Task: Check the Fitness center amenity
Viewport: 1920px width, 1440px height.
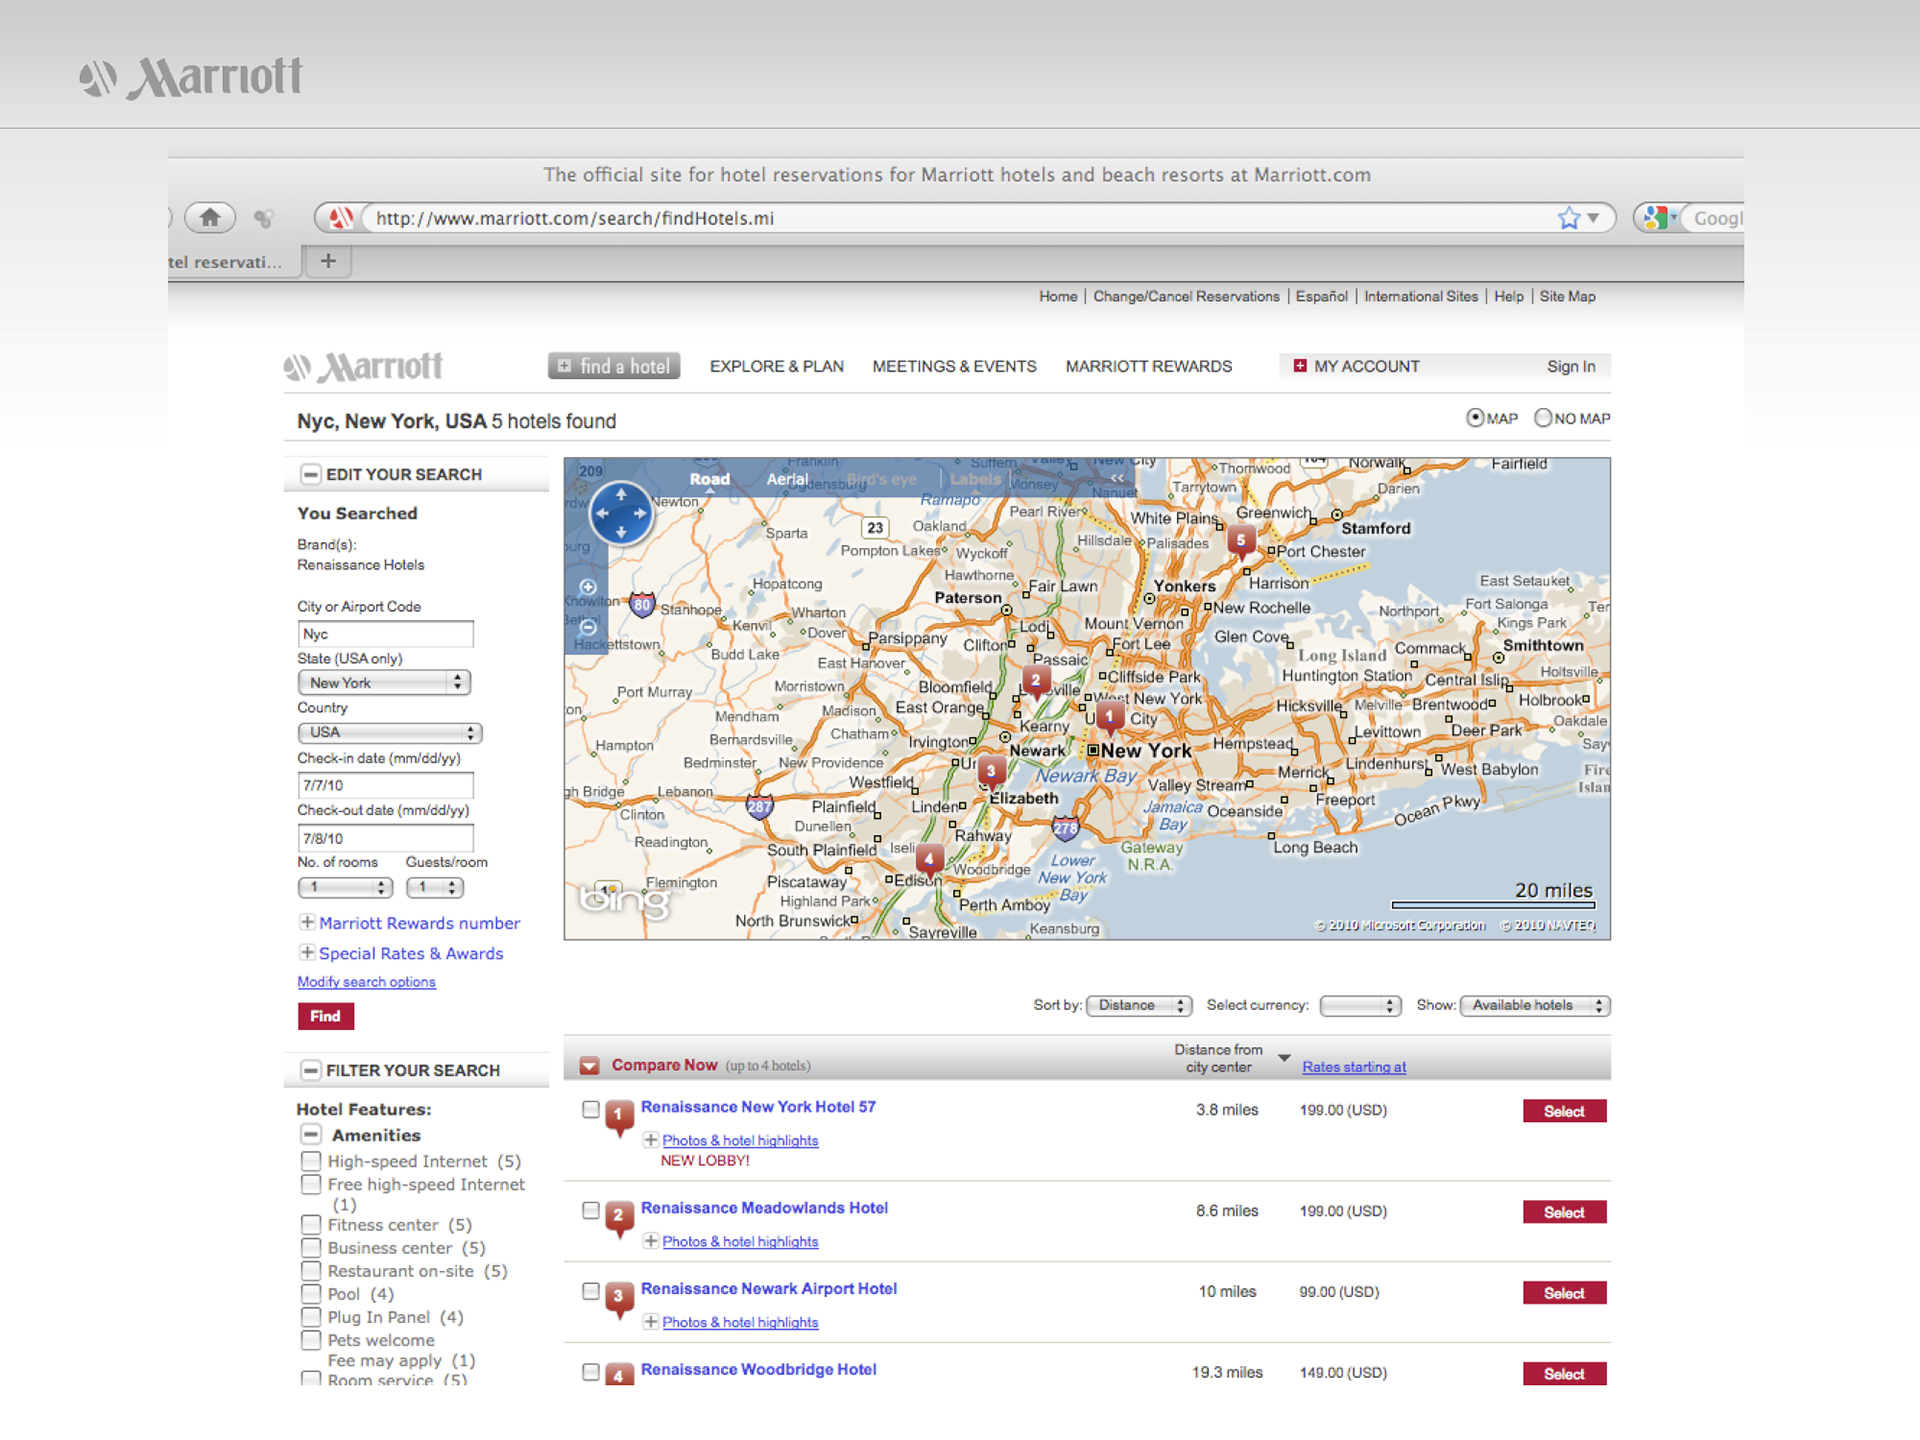Action: coord(311,1225)
